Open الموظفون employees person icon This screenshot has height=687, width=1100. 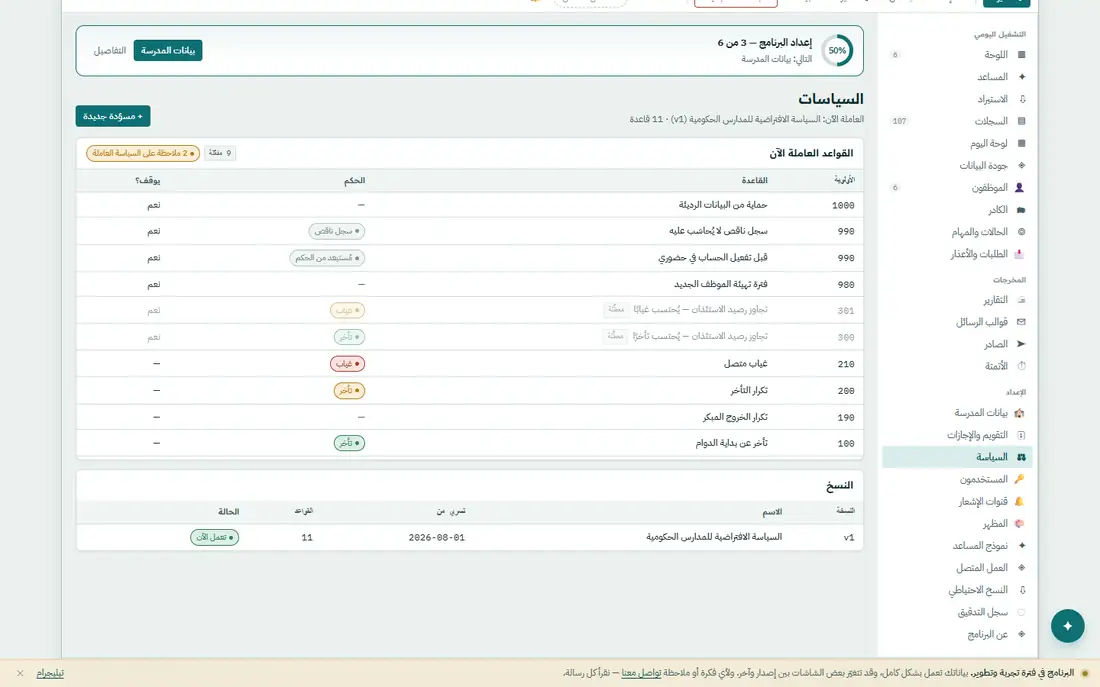1019,187
